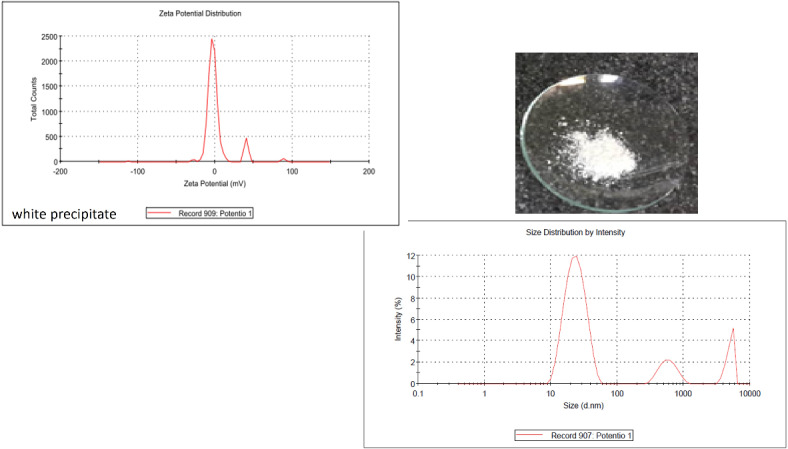This screenshot has height=449, width=788.
Task: Open the white powder photograph
Action: click(606, 133)
